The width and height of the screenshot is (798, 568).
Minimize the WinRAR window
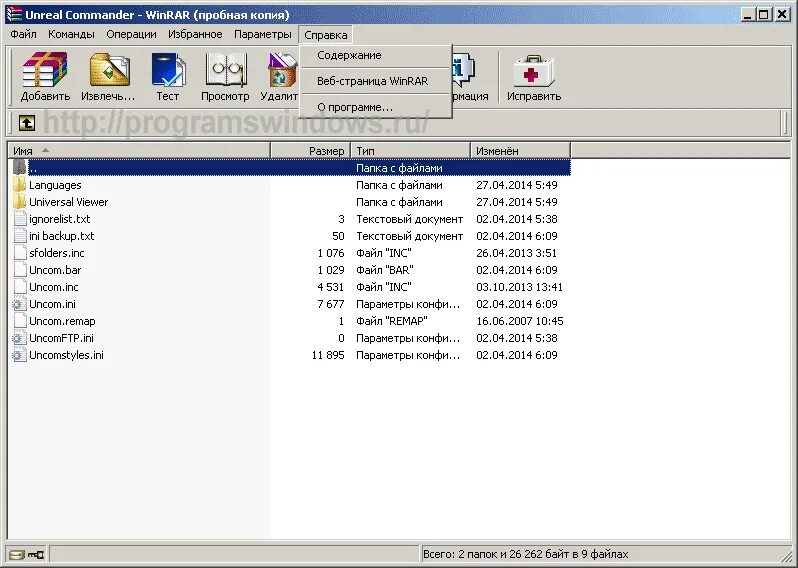(748, 14)
